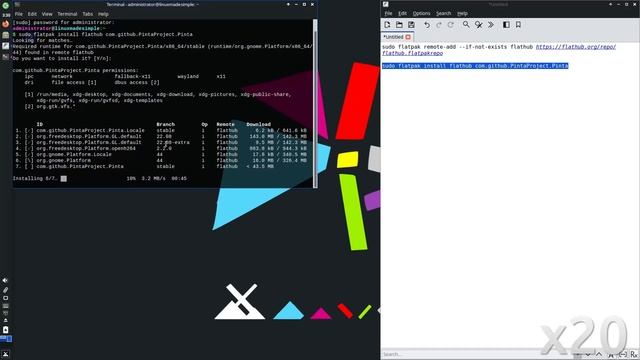Click the 'Branch' column header in terminal output

(x=165, y=124)
